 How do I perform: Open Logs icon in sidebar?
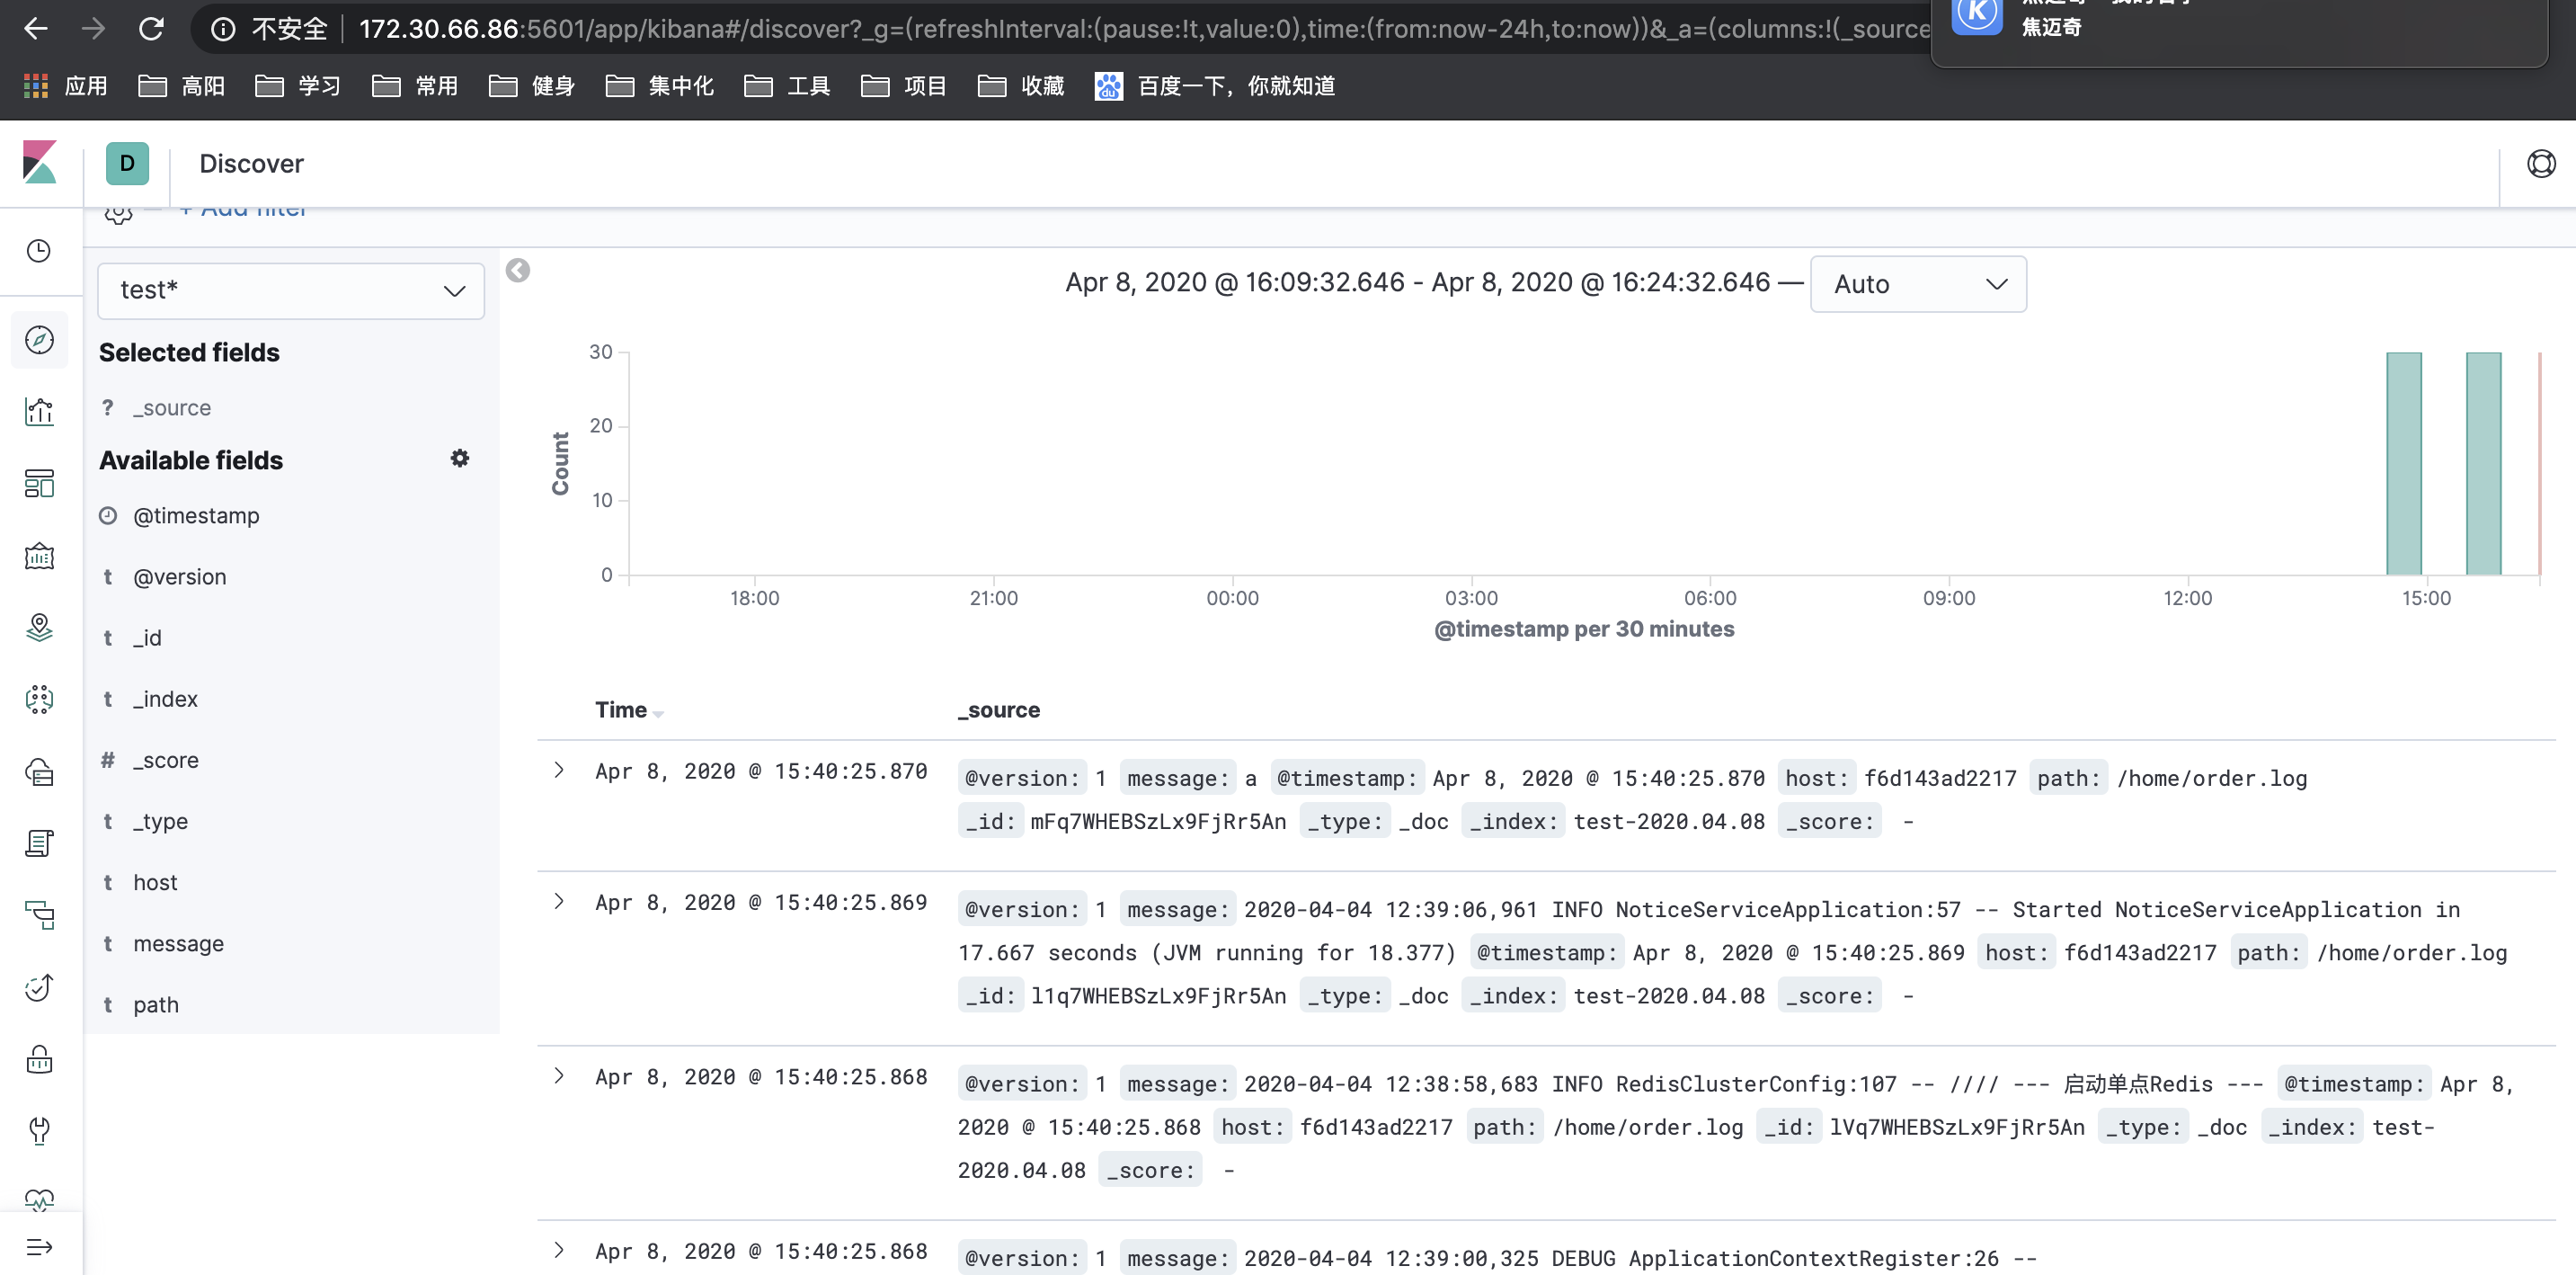(x=39, y=843)
